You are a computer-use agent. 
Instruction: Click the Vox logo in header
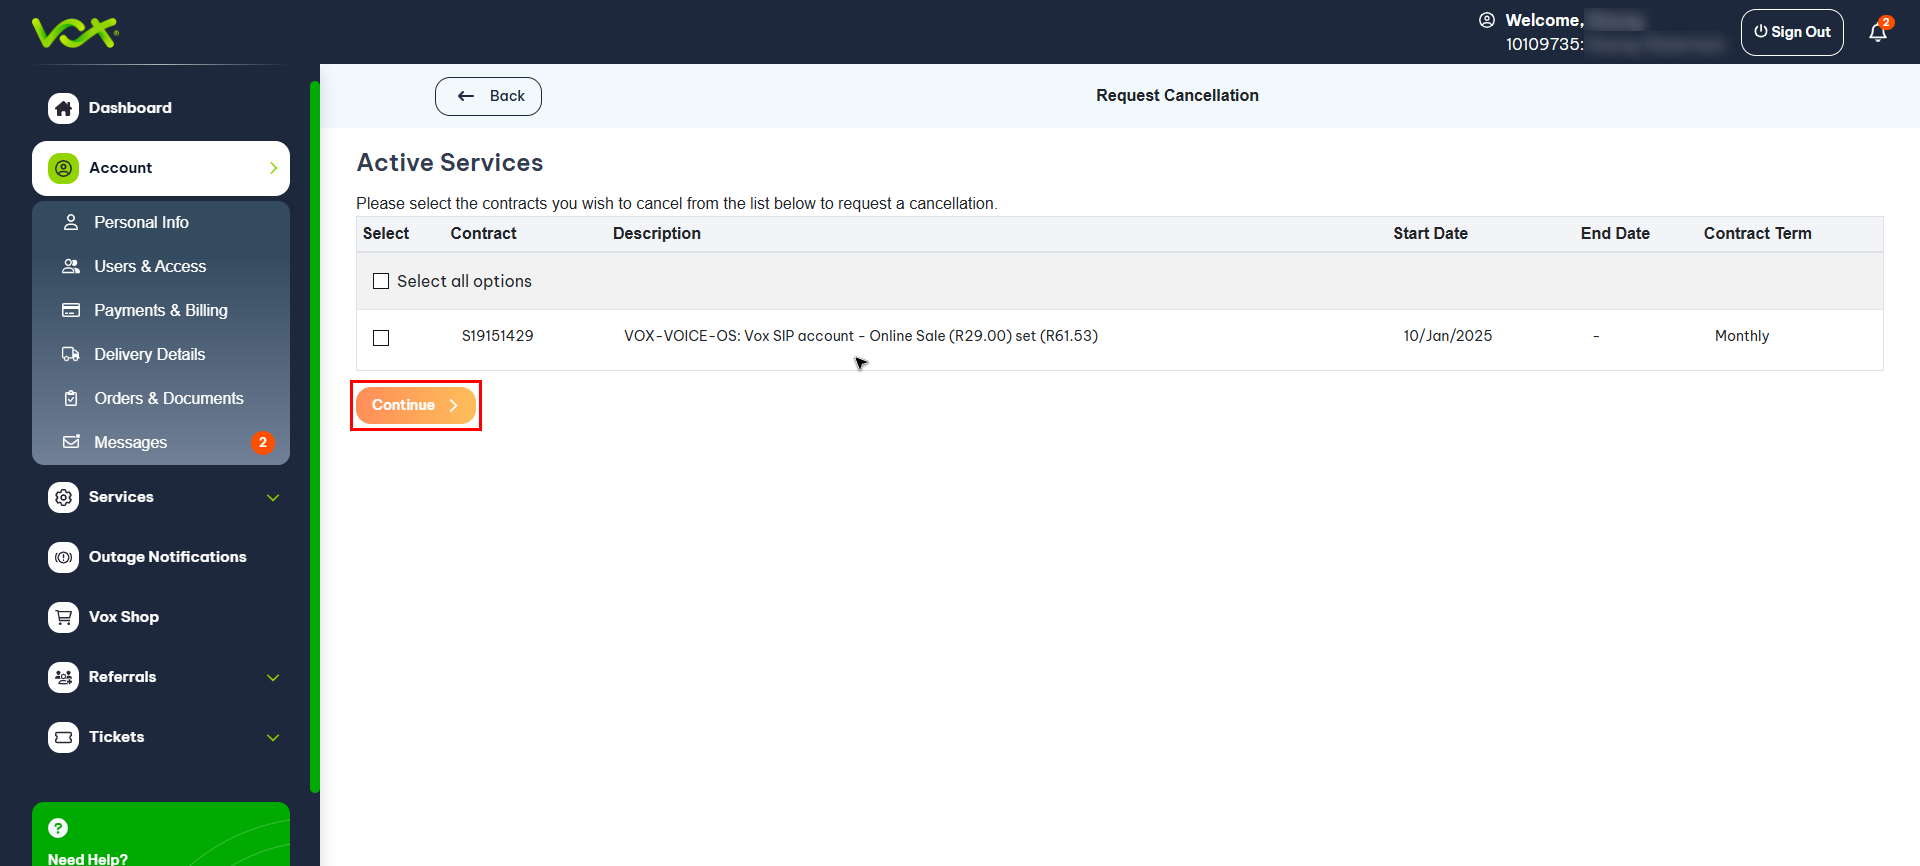coord(75,32)
